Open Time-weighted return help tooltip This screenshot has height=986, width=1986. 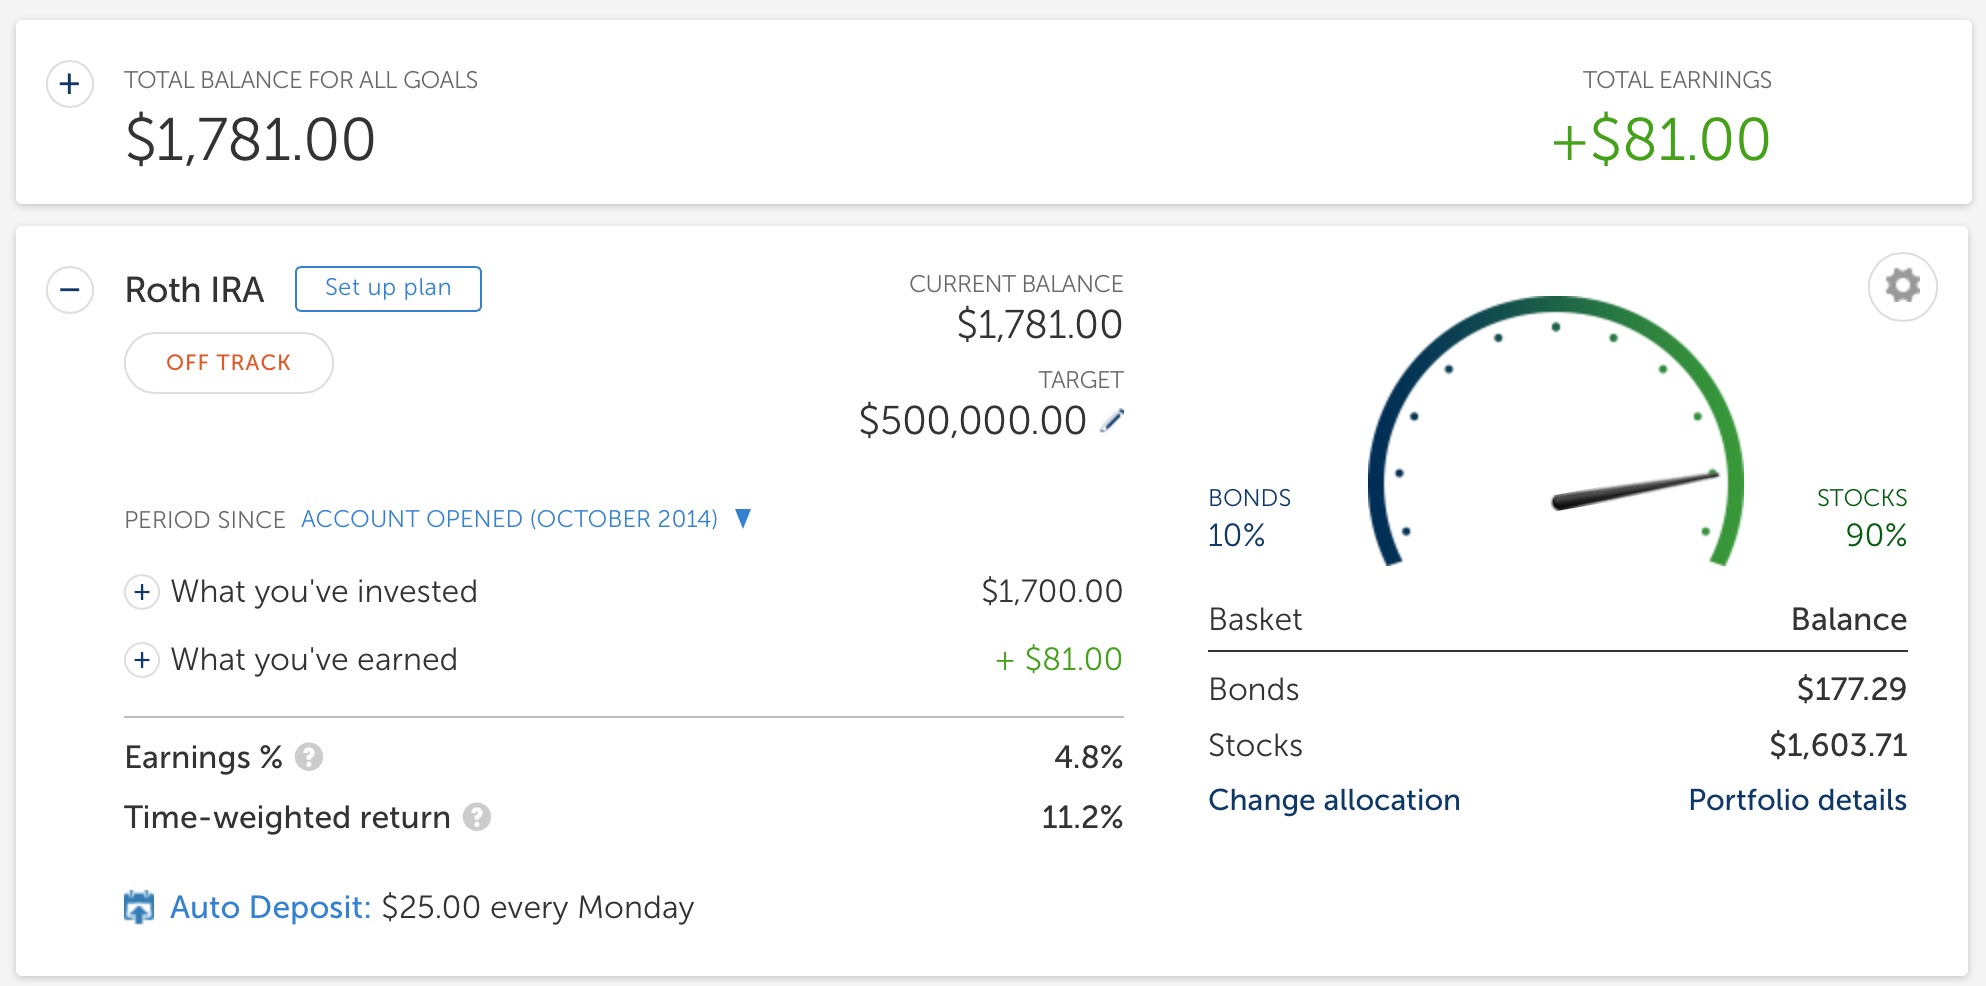click(477, 817)
